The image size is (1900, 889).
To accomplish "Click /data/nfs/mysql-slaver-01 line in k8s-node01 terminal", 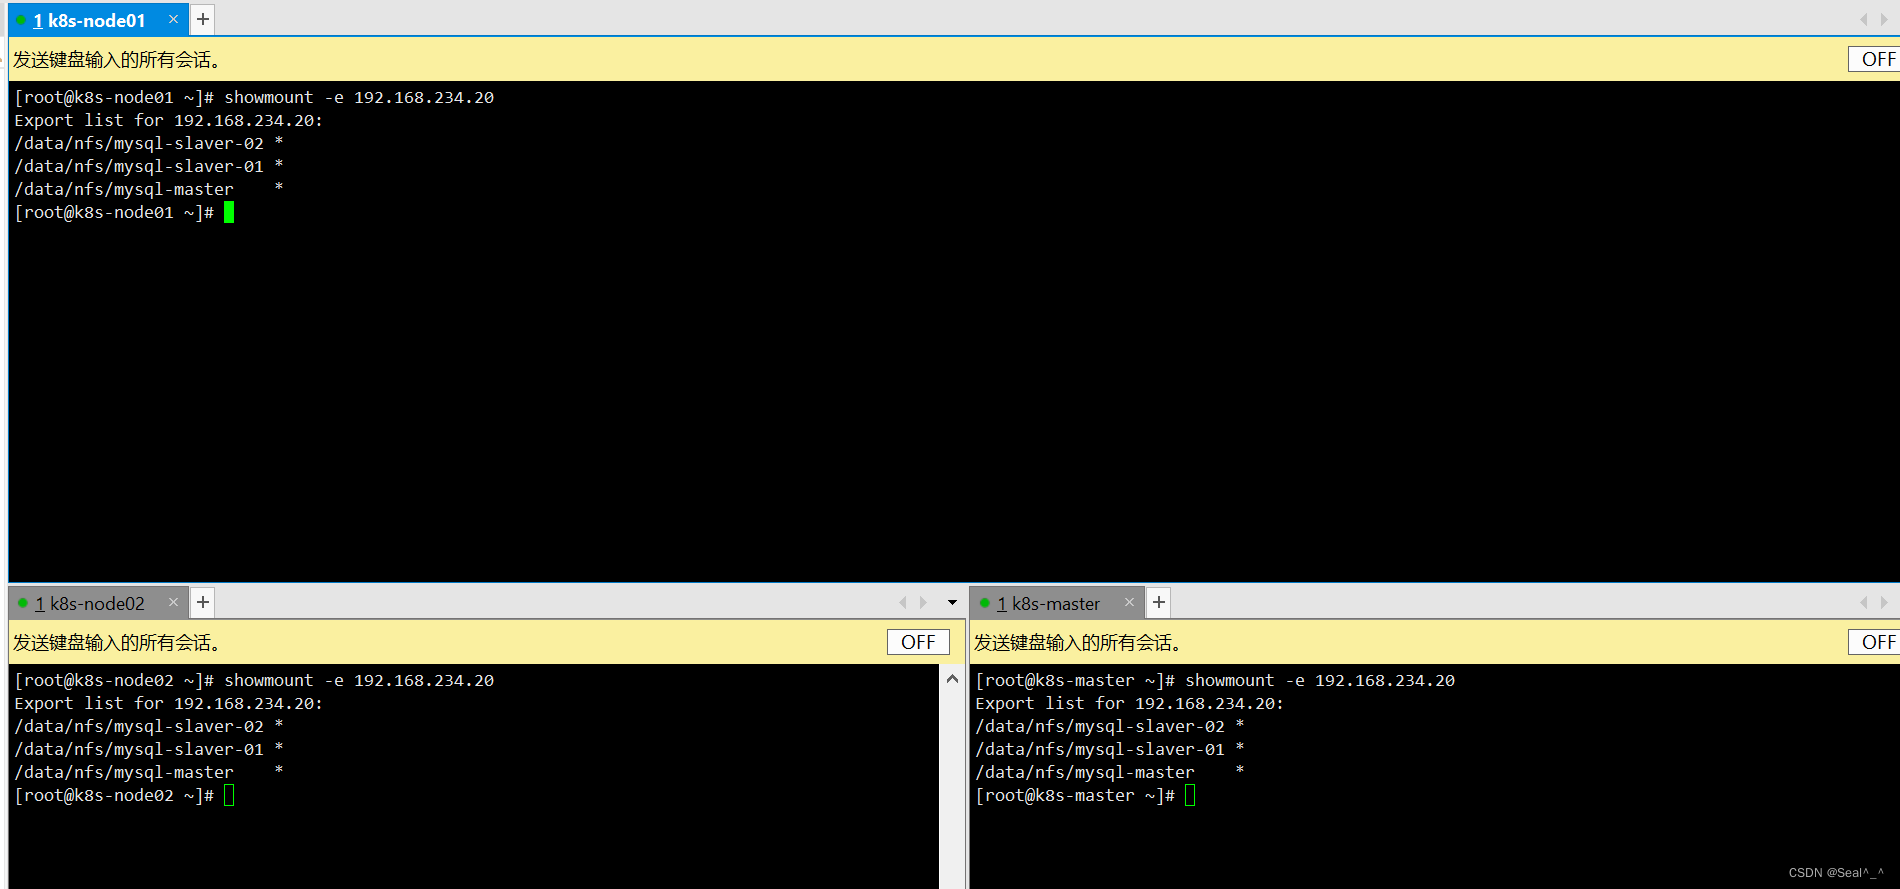I will [149, 166].
